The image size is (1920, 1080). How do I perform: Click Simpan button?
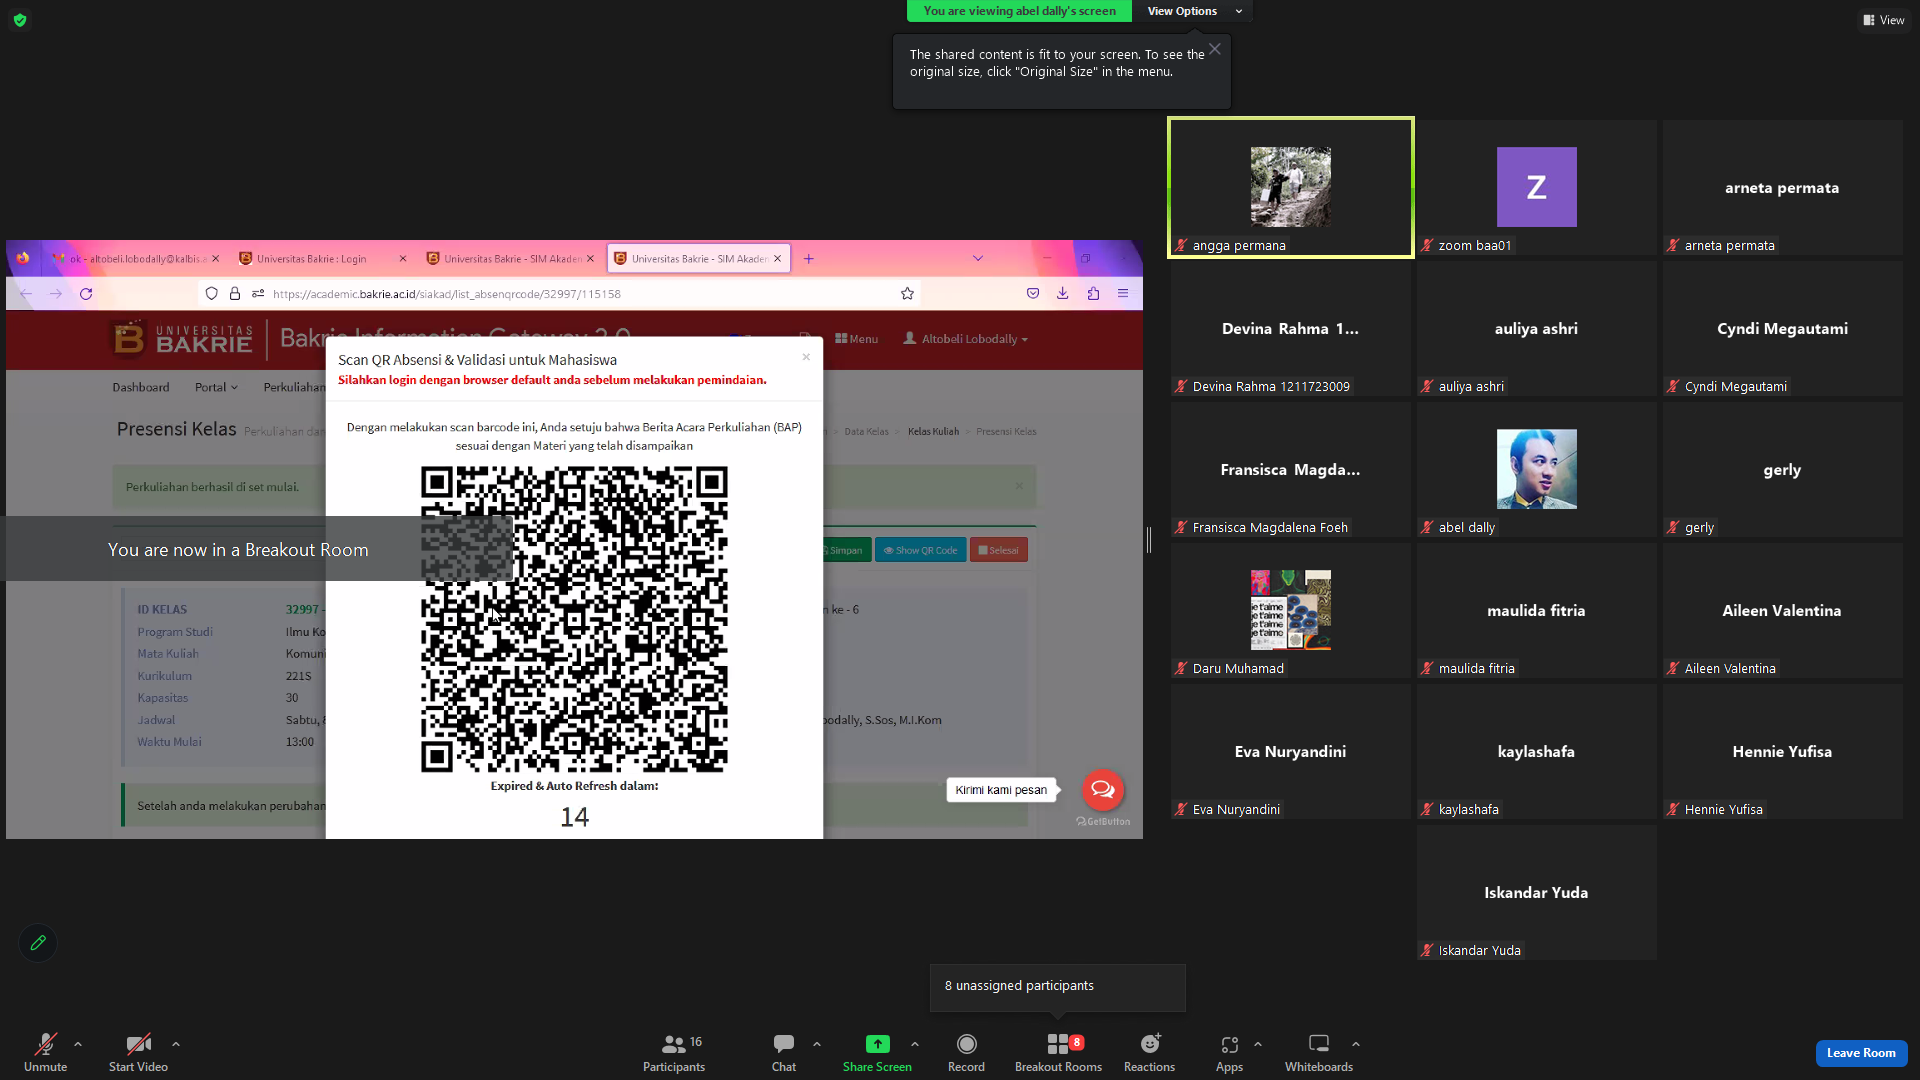pyautogui.click(x=844, y=551)
